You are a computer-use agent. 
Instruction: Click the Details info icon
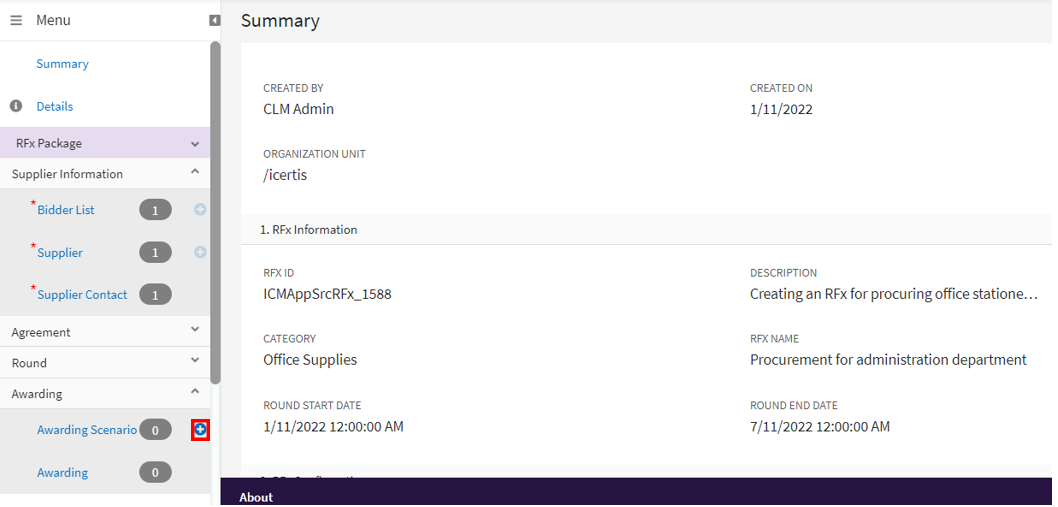16,106
